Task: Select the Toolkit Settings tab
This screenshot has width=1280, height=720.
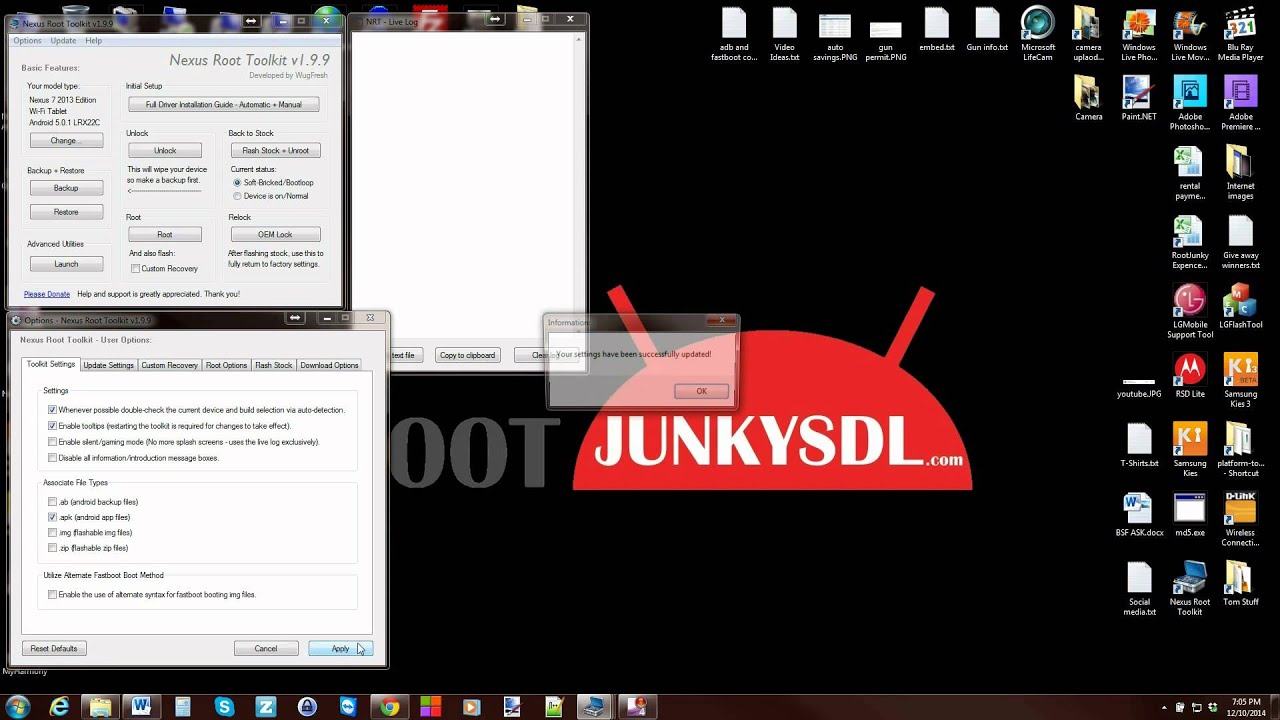Action: (51, 364)
